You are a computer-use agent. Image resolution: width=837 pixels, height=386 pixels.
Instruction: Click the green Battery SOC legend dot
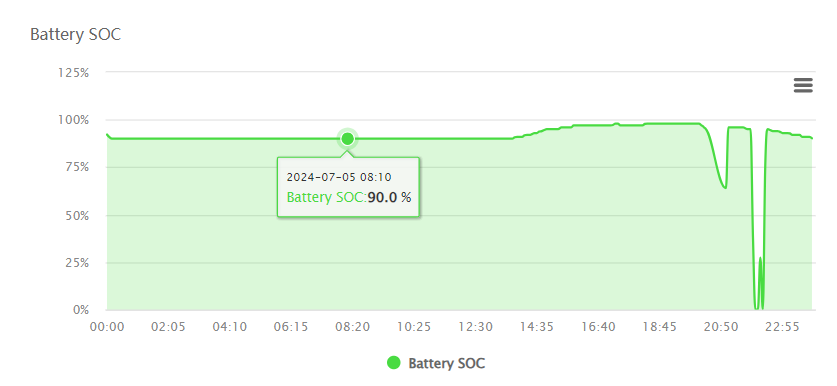(393, 364)
